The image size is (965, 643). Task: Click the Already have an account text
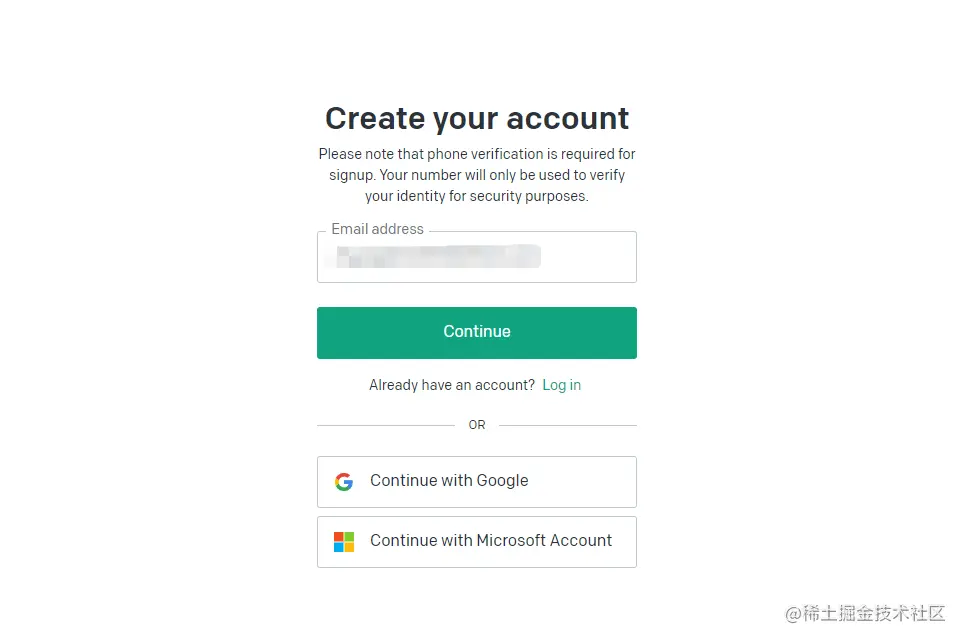click(x=452, y=385)
